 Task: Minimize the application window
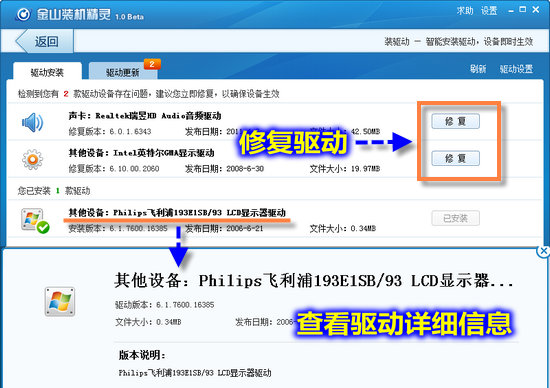click(x=511, y=11)
